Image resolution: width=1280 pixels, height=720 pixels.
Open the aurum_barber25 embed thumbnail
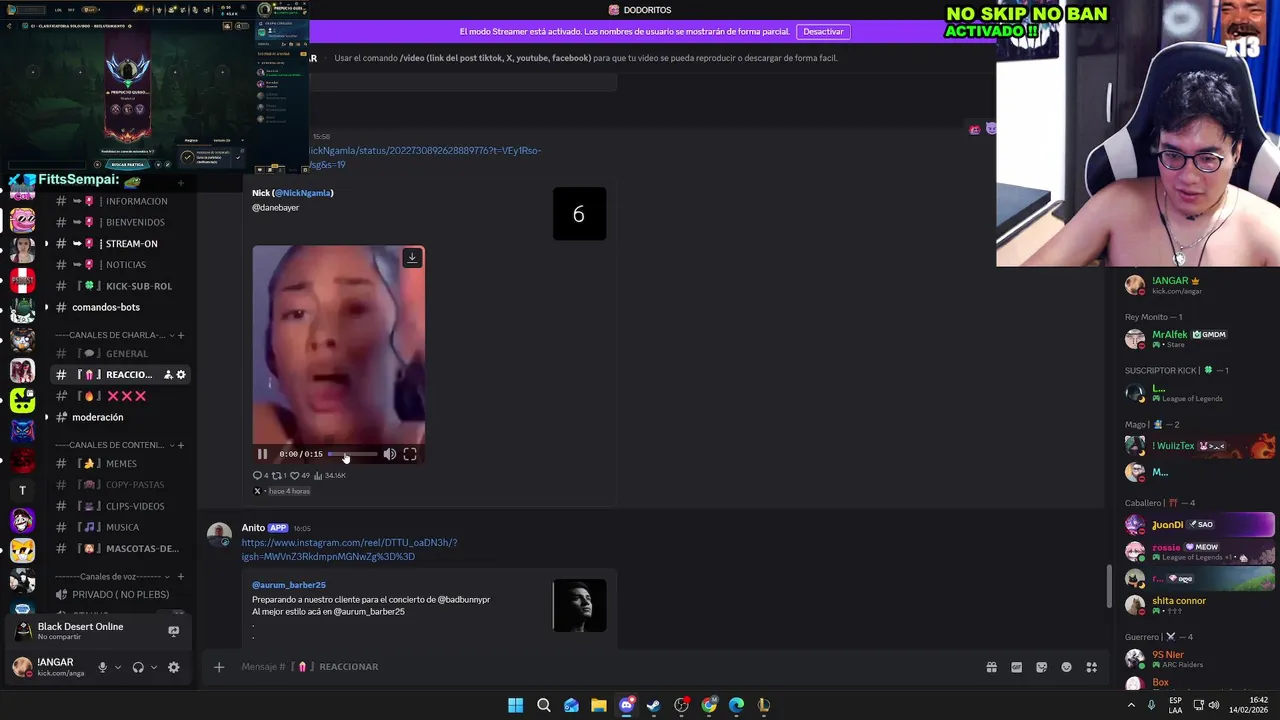(x=580, y=605)
